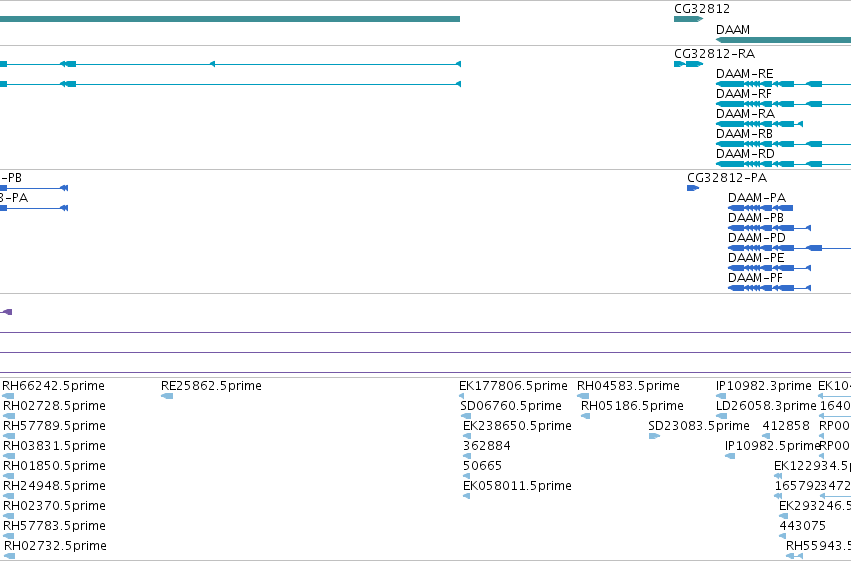
Task: Click the DAAM-PE protein label
Action: coord(756,258)
